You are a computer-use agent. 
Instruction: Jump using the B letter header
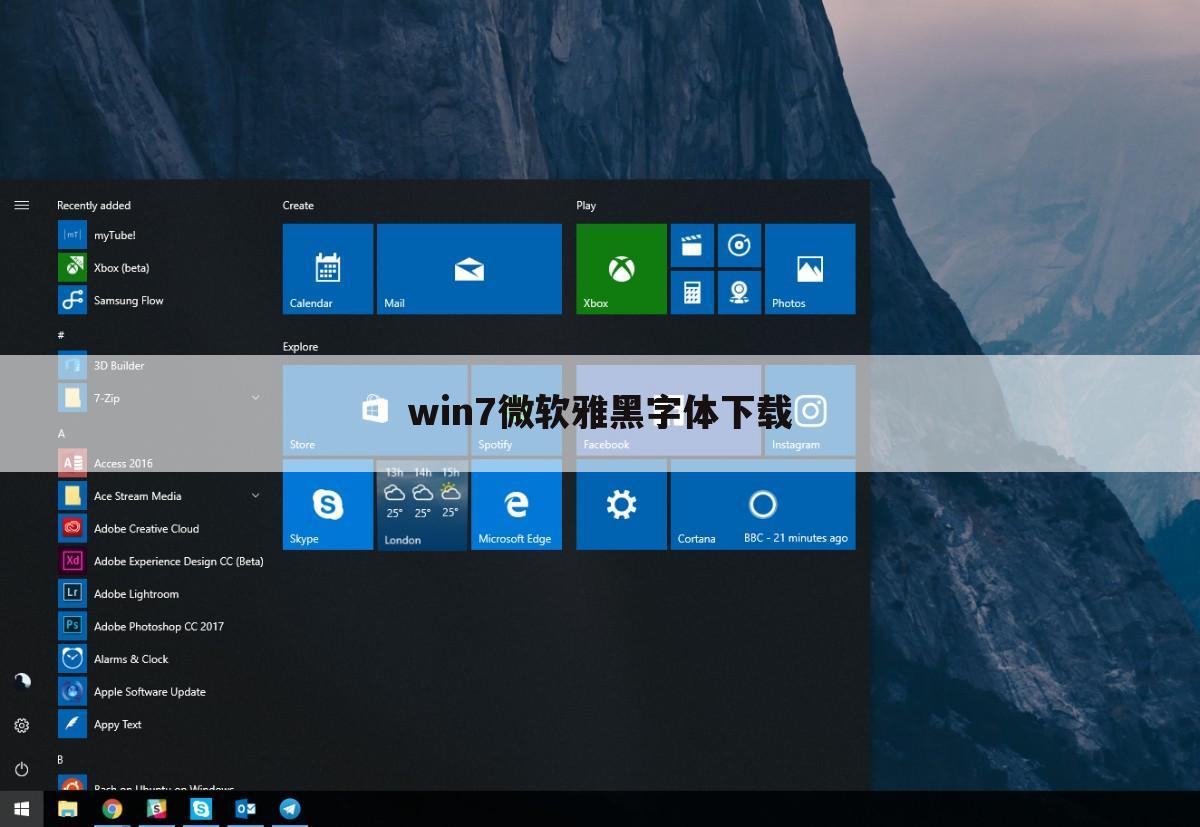coord(60,759)
